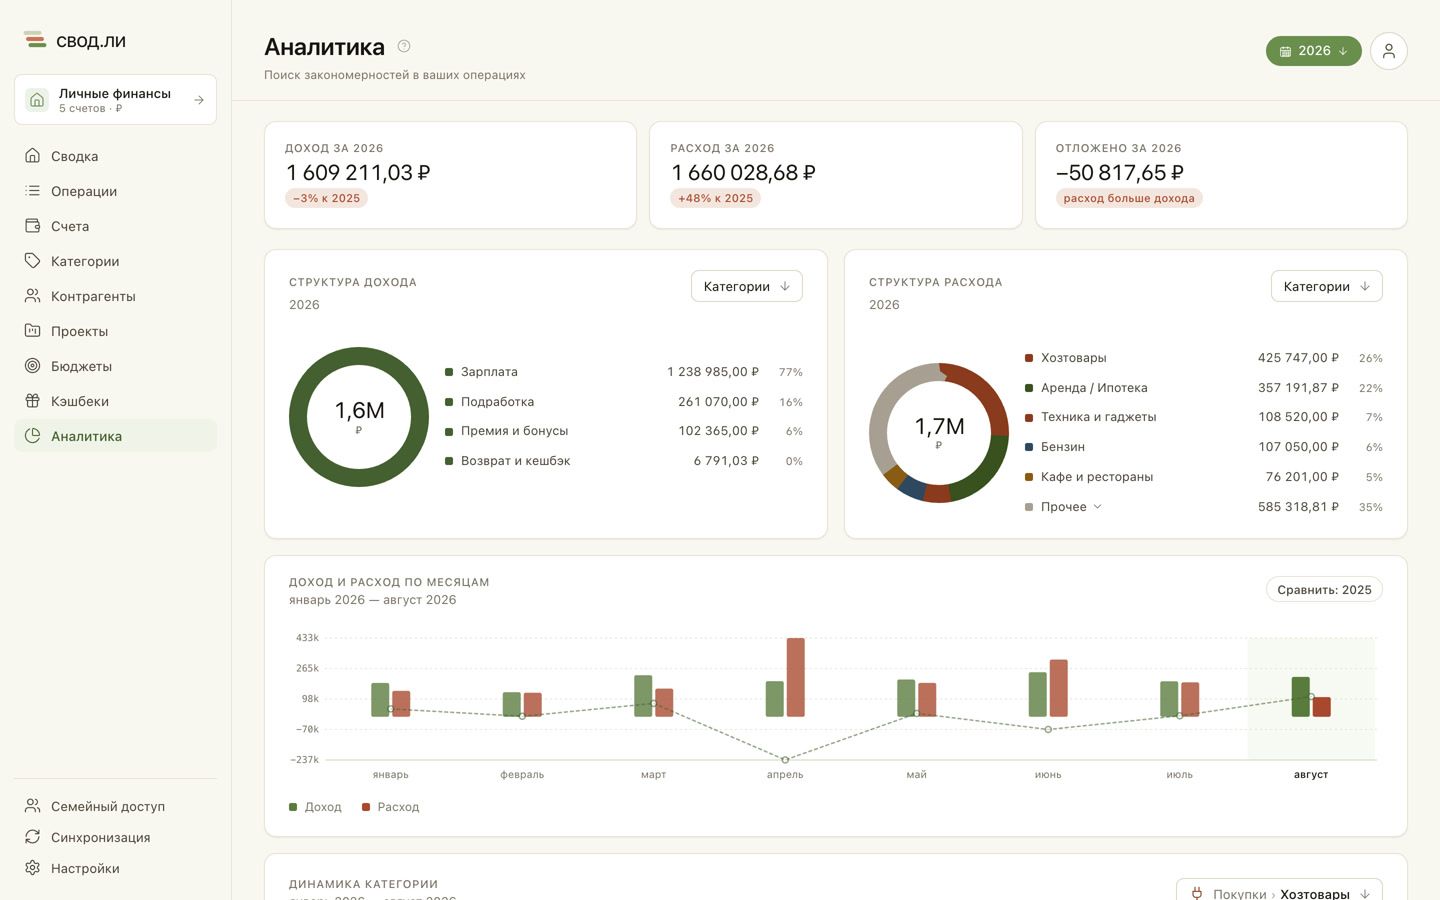Image resolution: width=1440 pixels, height=900 pixels.
Task: Open Операции page
Action: (115, 191)
